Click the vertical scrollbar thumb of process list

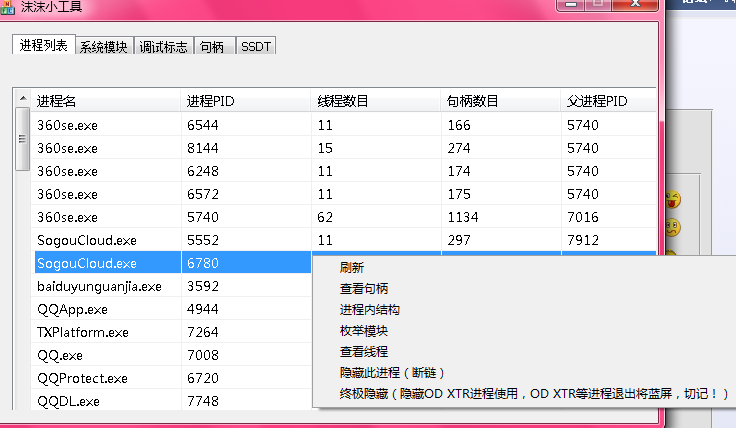(22, 139)
